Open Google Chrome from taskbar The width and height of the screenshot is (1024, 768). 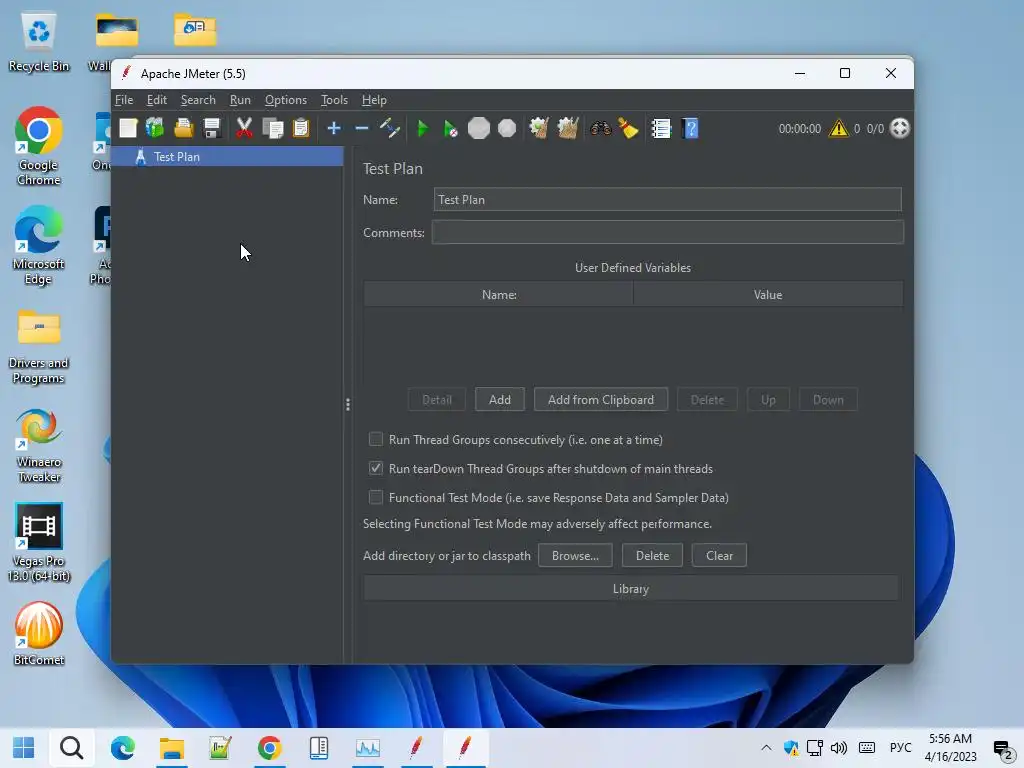point(270,748)
